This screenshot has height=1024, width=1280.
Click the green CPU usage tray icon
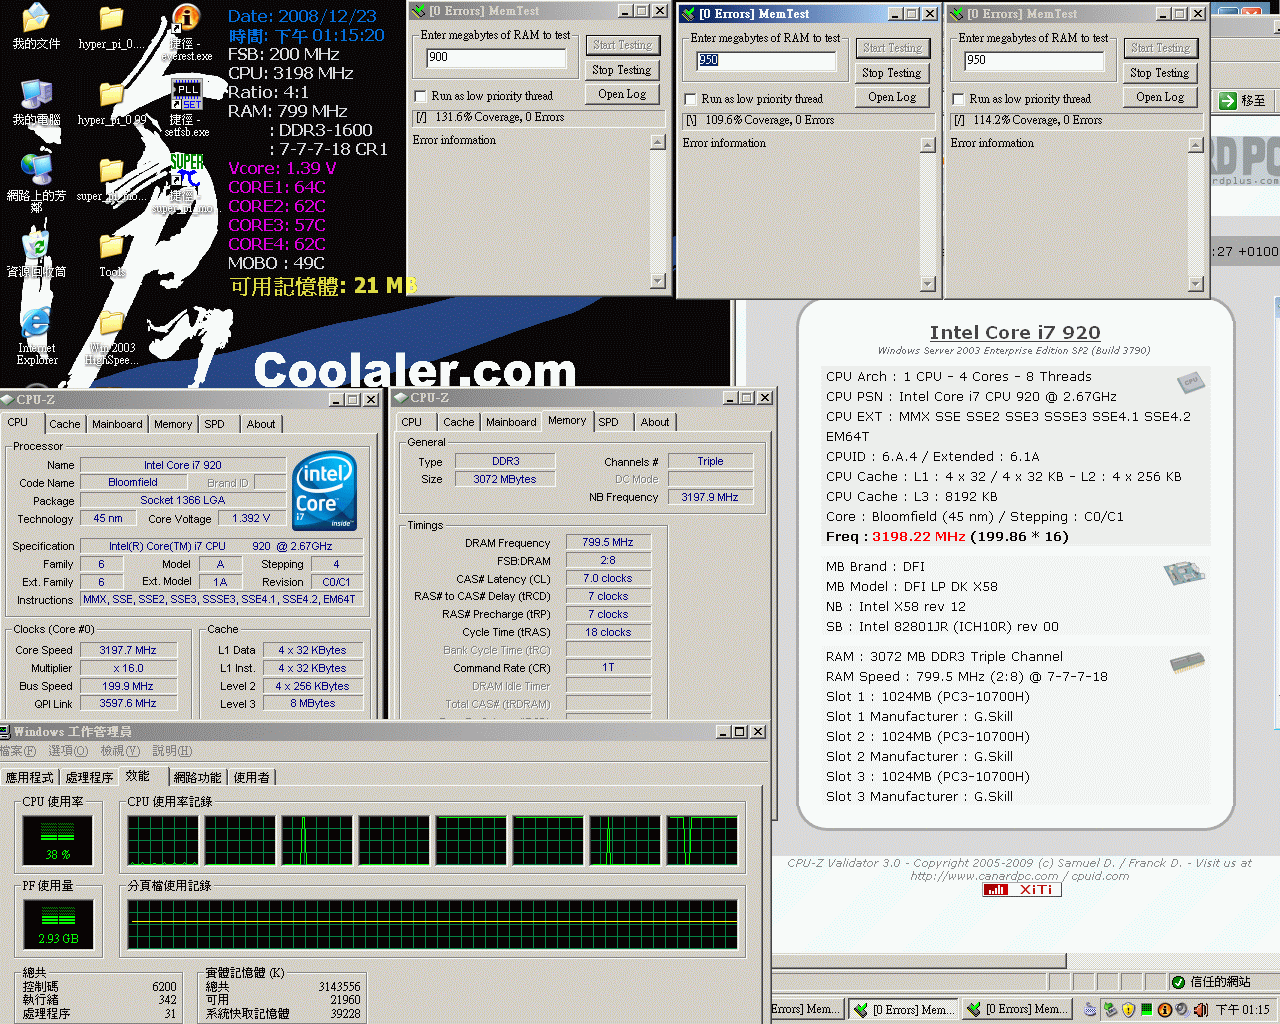[1147, 1010]
